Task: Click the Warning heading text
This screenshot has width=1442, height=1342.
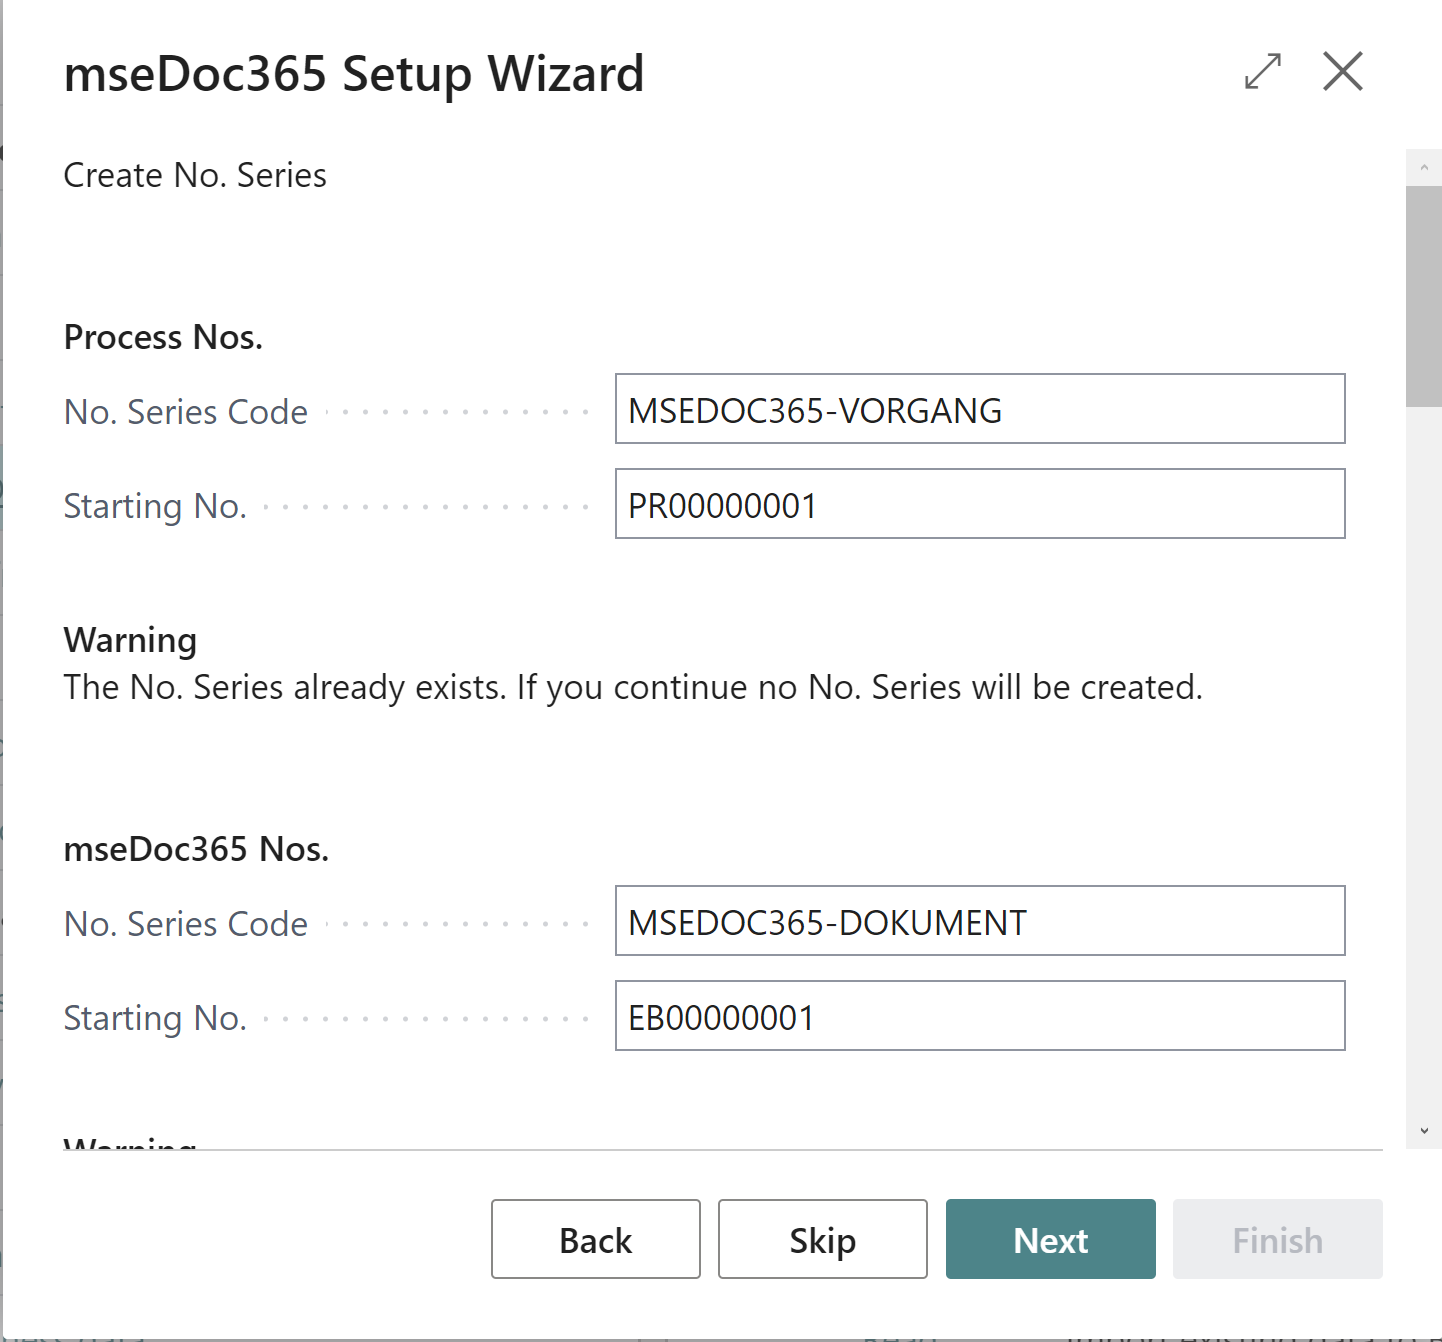Action: click(x=130, y=640)
